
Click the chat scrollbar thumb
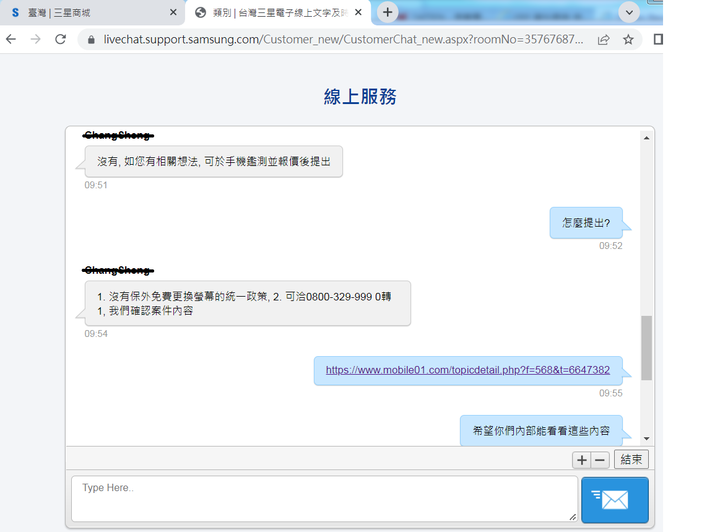tap(647, 348)
